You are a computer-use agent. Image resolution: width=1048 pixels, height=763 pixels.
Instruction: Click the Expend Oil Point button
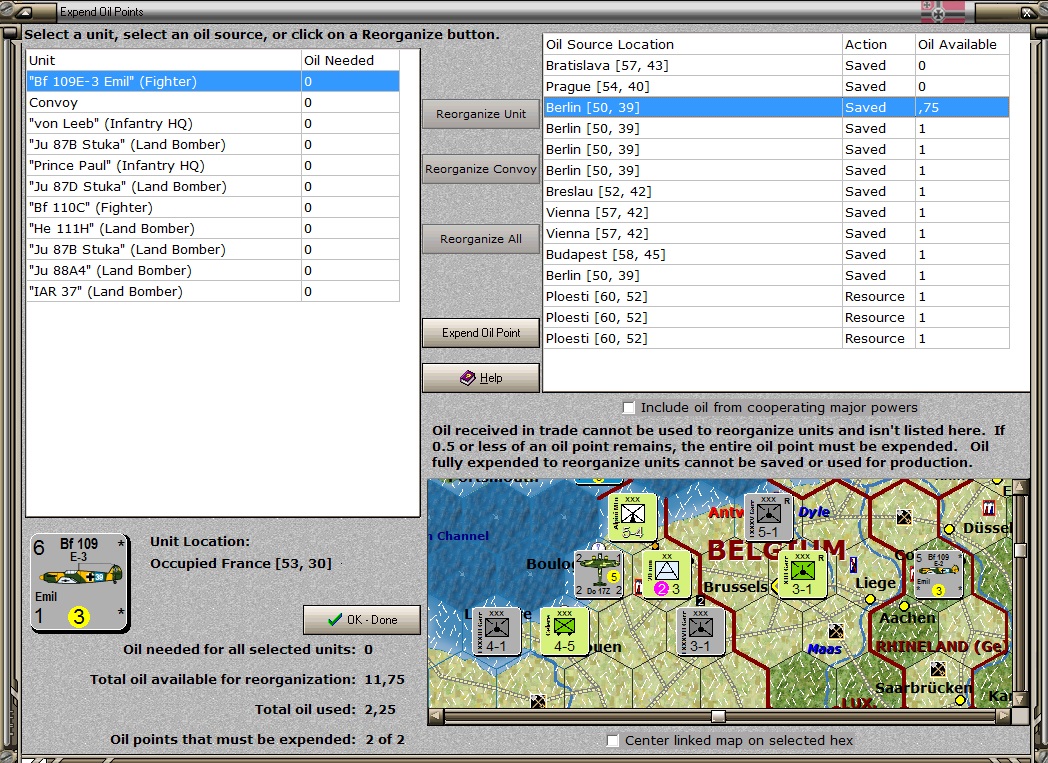481,333
